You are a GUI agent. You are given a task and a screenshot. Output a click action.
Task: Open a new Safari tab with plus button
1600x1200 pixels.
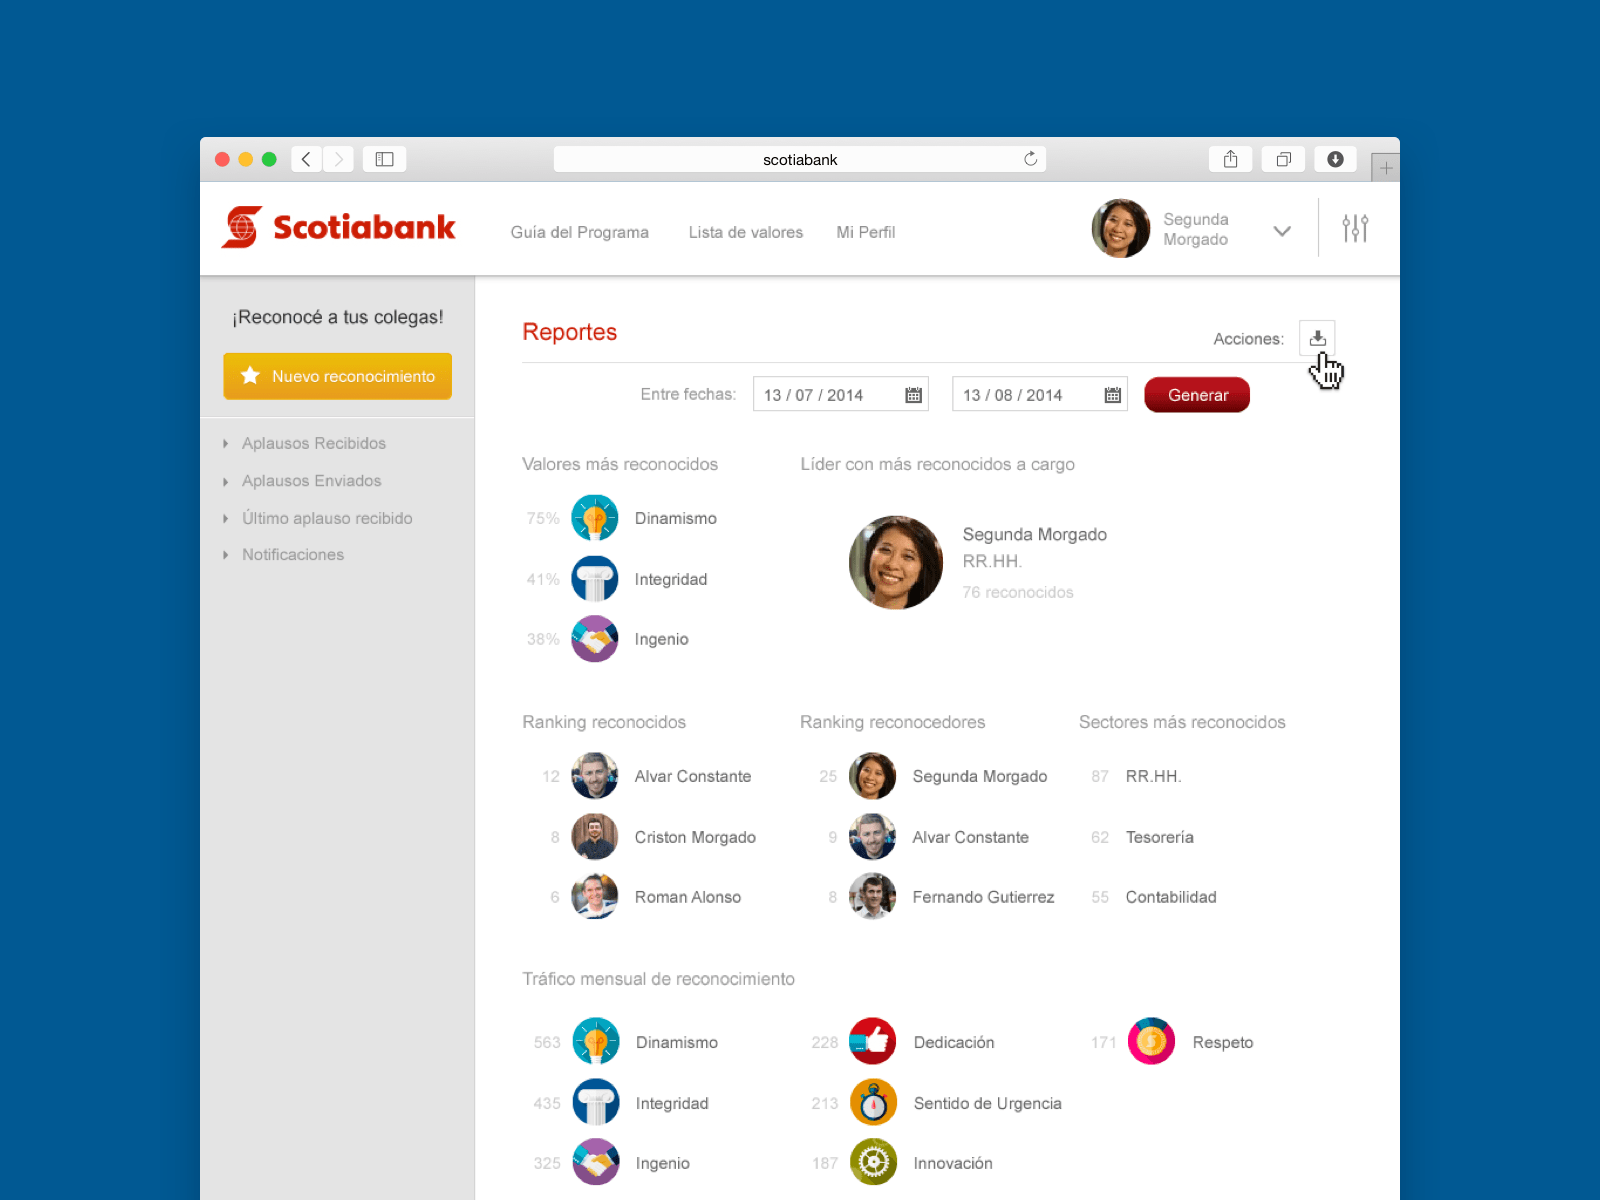coord(1385,168)
